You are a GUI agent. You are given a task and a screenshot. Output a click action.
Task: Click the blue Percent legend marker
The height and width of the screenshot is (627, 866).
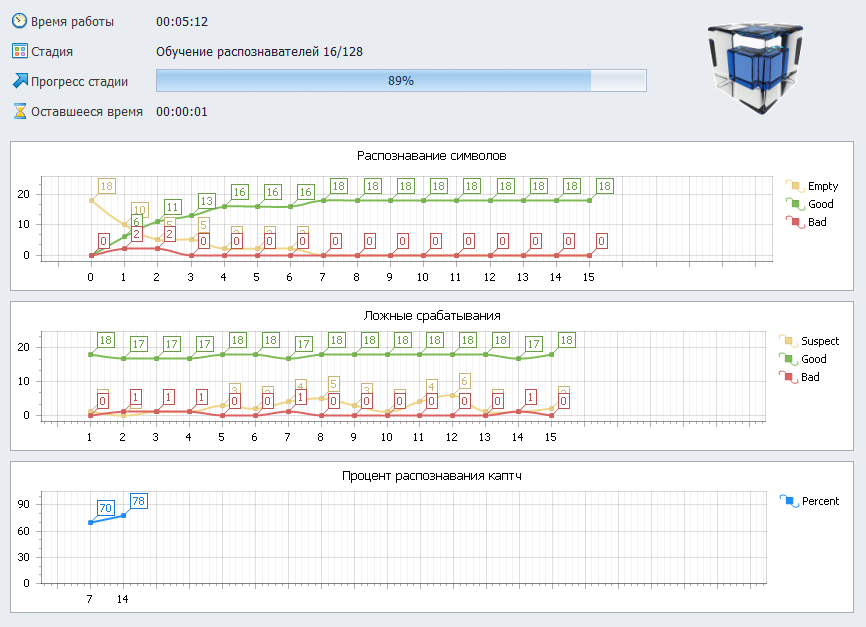coord(788,501)
